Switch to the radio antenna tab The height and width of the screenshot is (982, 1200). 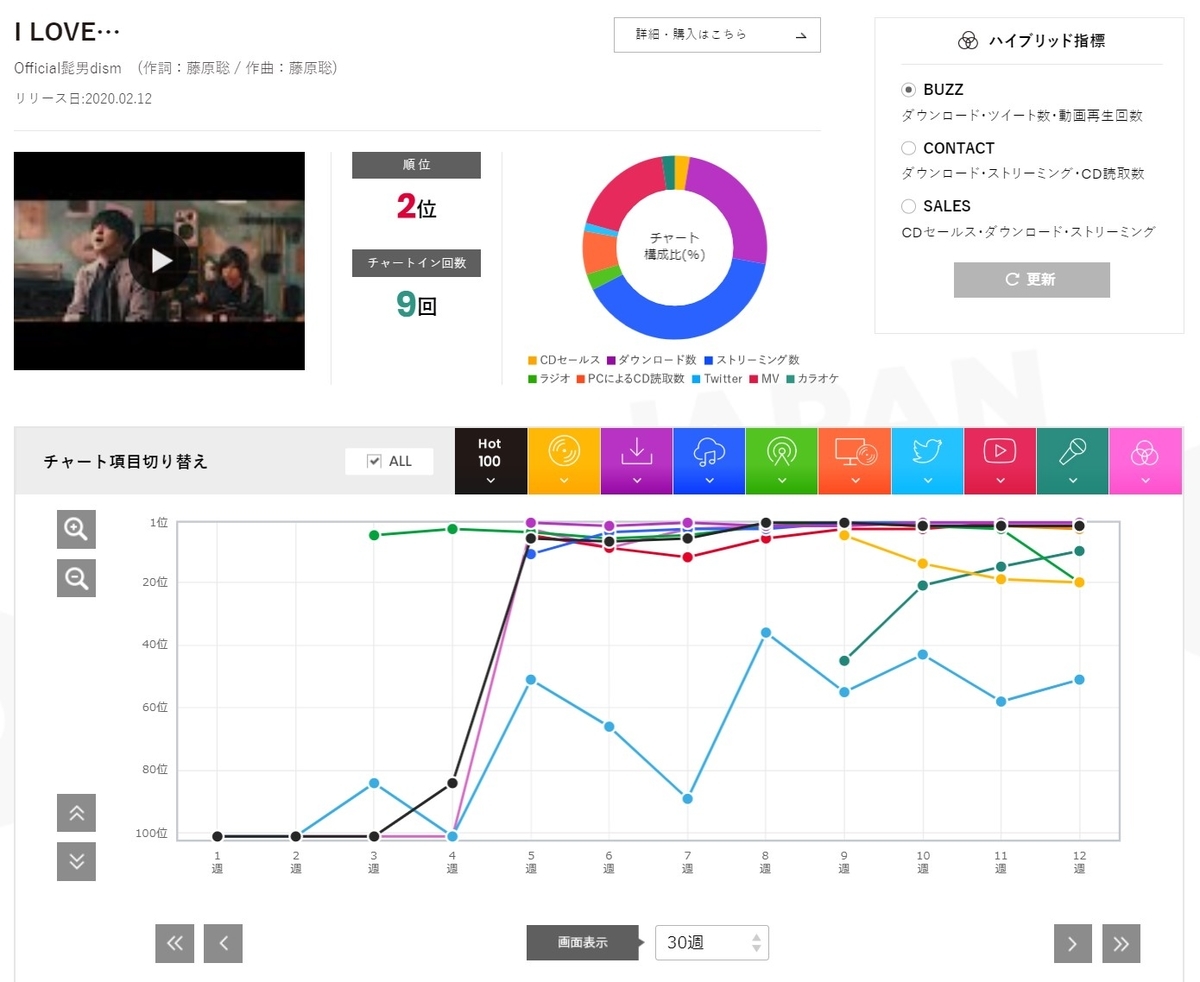pyautogui.click(x=781, y=461)
